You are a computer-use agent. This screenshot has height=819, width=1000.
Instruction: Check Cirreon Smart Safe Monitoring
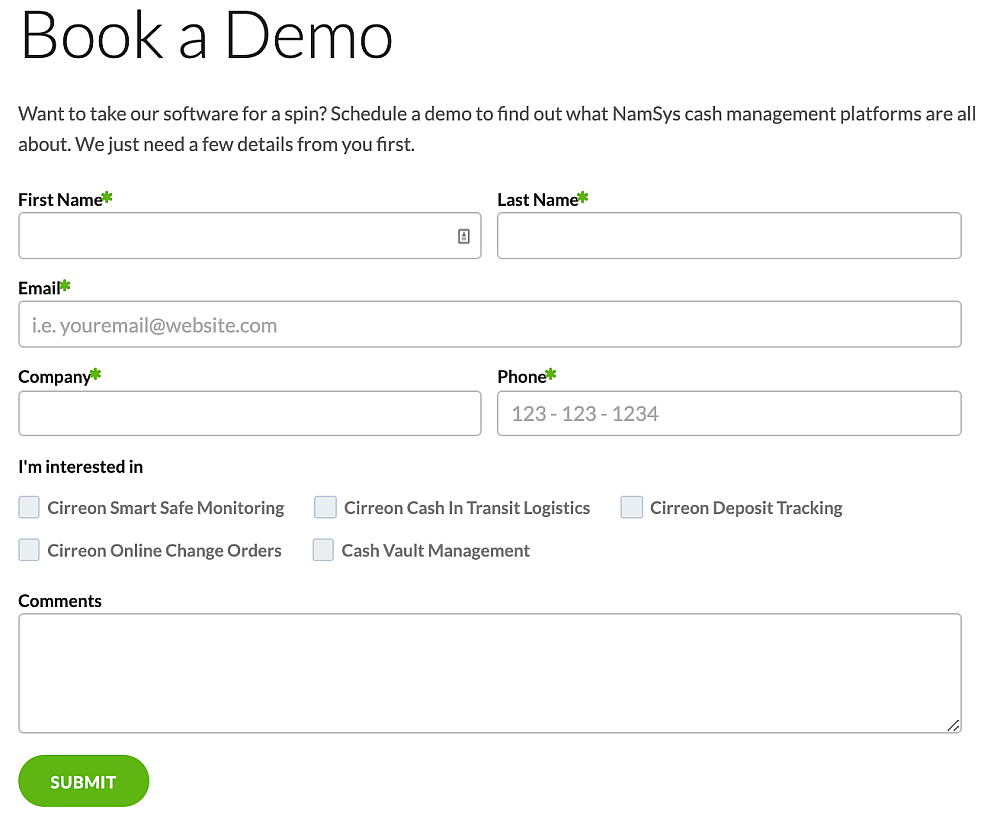29,508
